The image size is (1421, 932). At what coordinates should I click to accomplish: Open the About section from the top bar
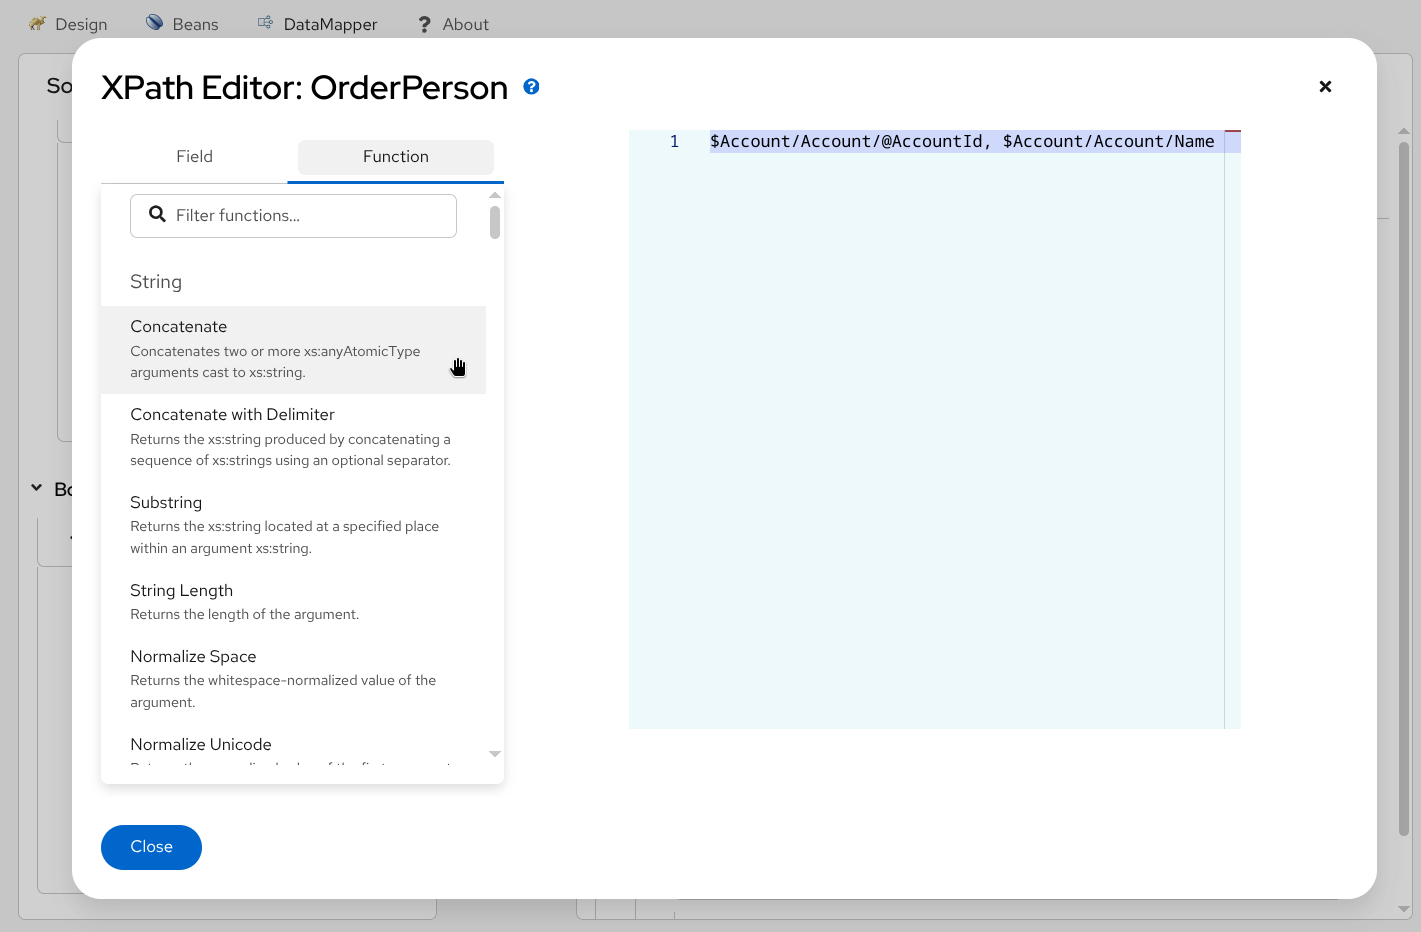[x=466, y=23]
